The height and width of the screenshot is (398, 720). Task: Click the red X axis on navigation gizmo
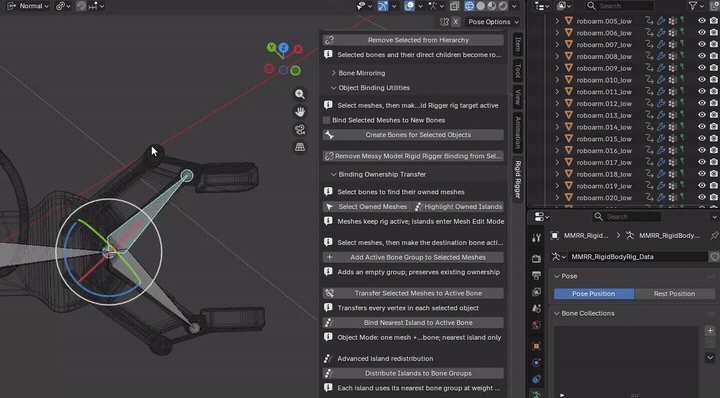[298, 49]
